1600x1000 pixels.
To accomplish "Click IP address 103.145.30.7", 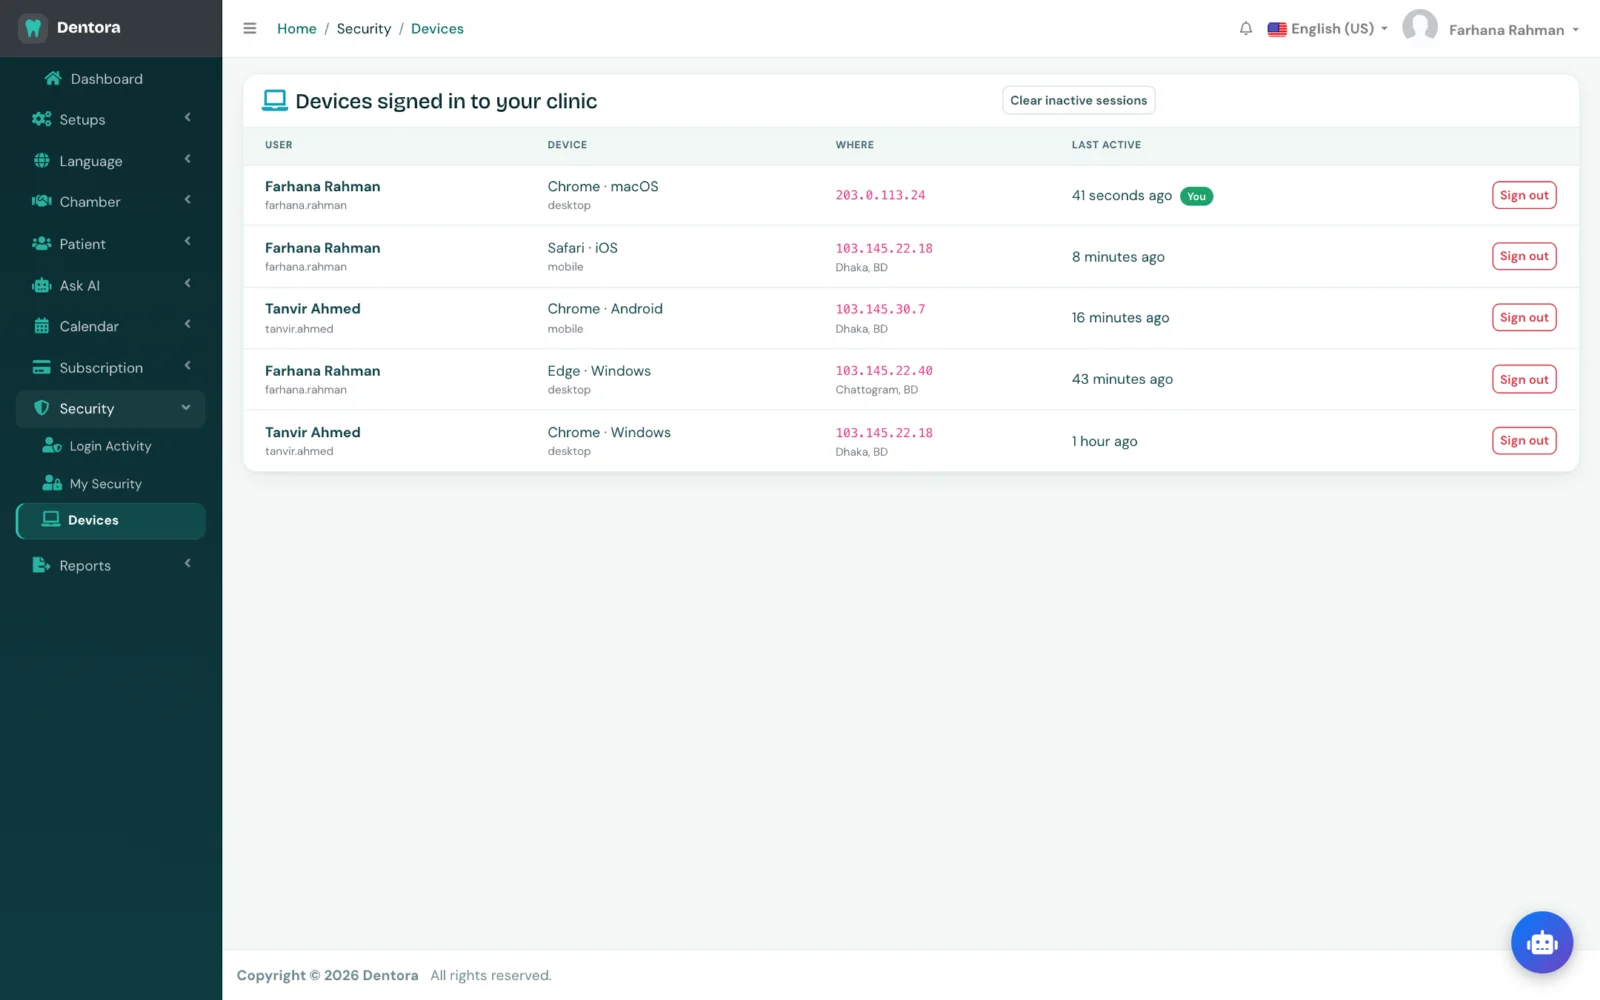I will (x=880, y=309).
